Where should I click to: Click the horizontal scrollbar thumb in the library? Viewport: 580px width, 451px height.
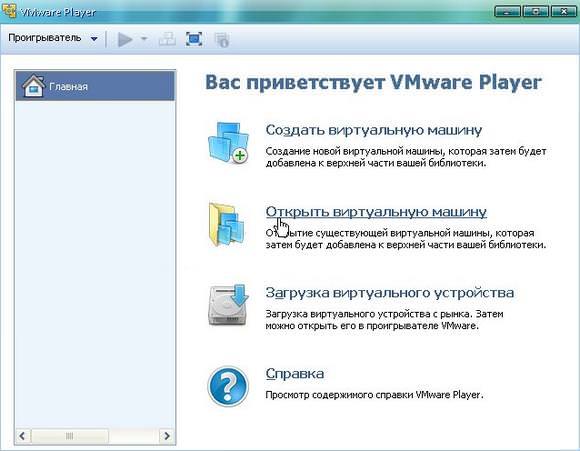[x=70, y=436]
